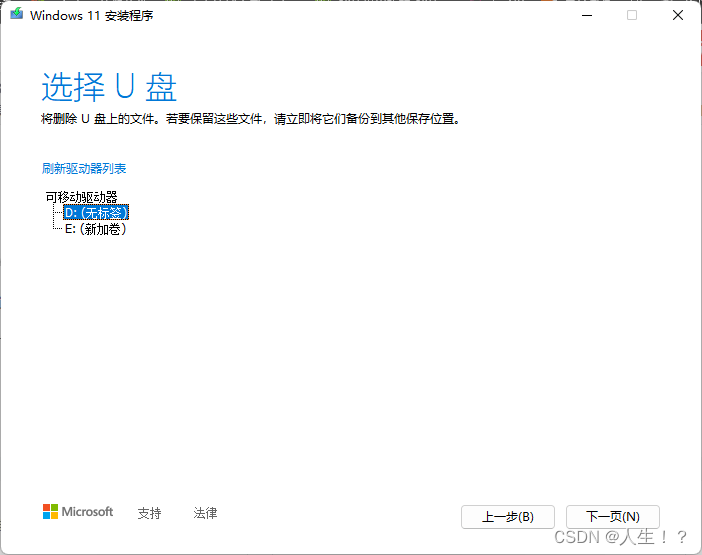This screenshot has width=702, height=555.
Task: Click the Microsoft logo
Action: pos(78,512)
